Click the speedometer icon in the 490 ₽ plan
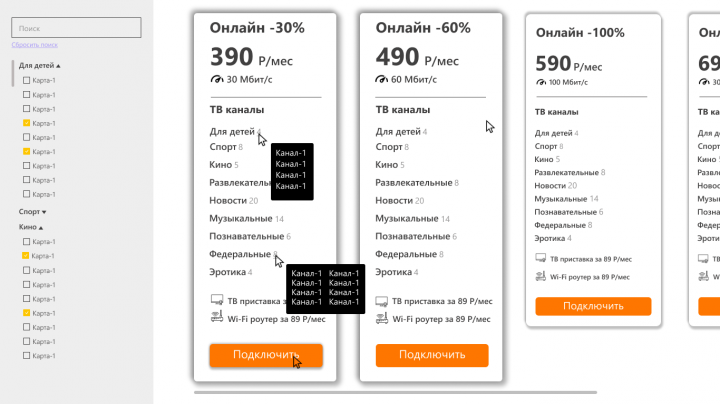 coord(382,79)
